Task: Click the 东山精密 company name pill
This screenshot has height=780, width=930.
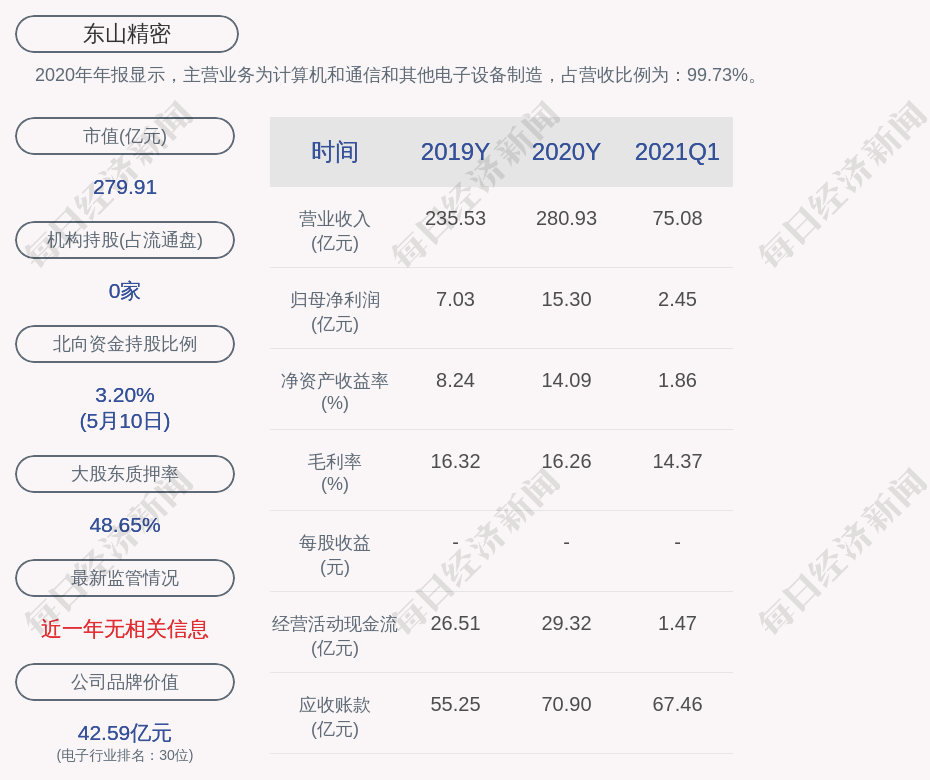Action: pyautogui.click(x=127, y=34)
